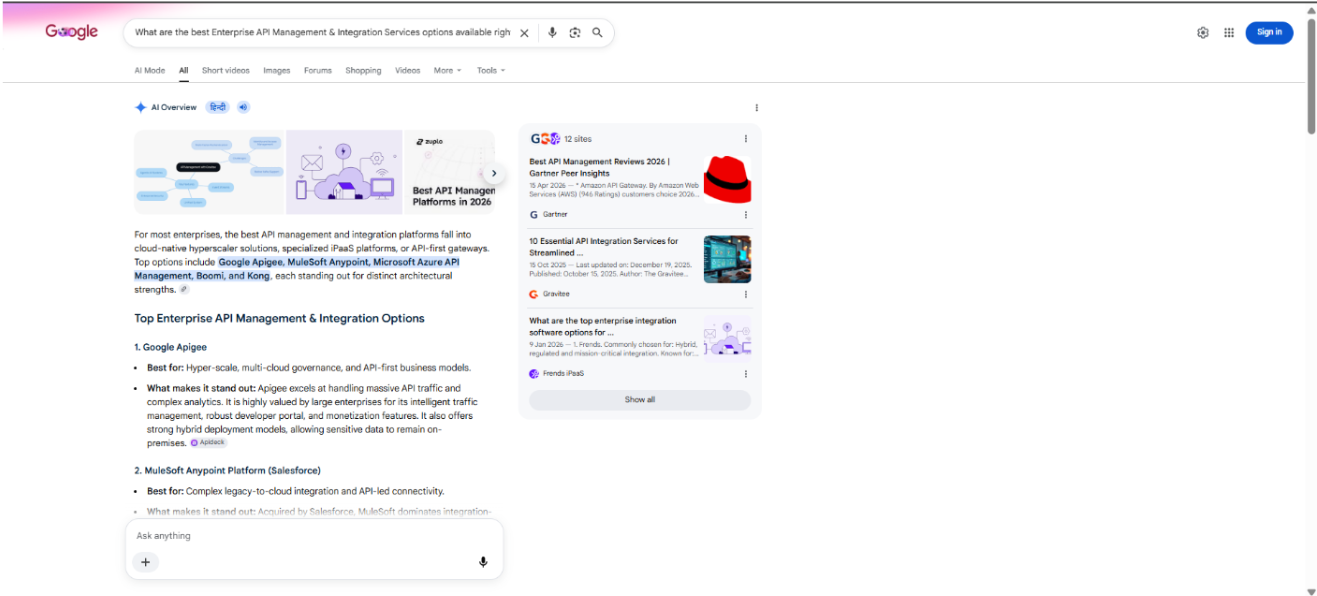Listen to AI Overview via speaker icon
This screenshot has height=596, width=1317.
[243, 107]
